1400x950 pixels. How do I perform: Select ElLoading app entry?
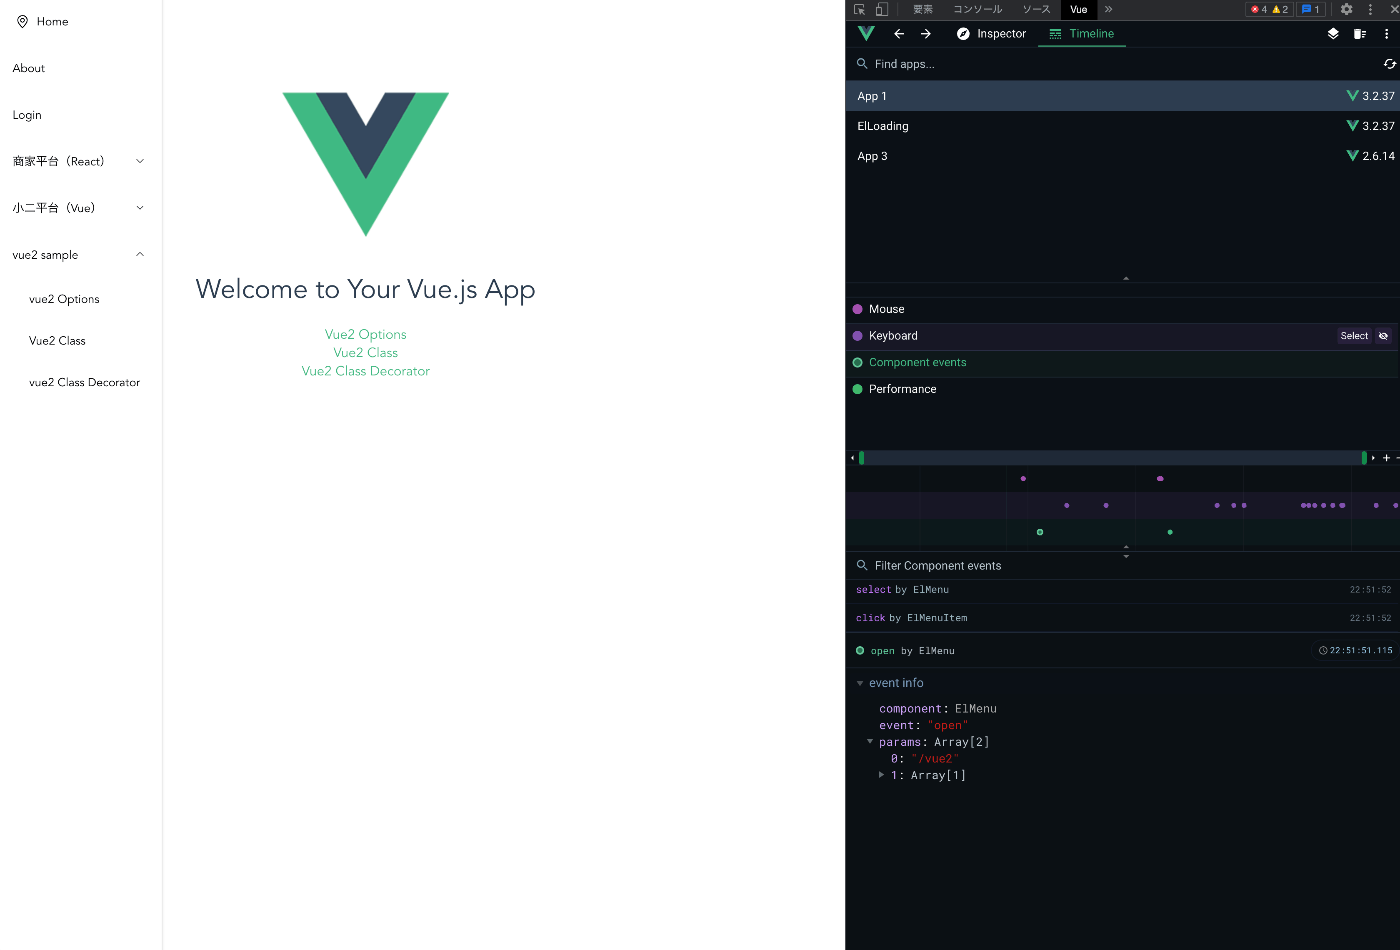tap(1123, 126)
